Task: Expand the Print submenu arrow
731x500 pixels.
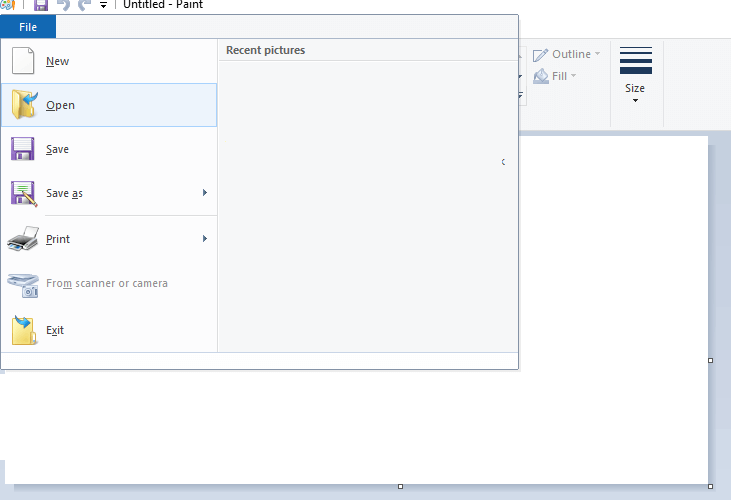Action: pos(205,239)
